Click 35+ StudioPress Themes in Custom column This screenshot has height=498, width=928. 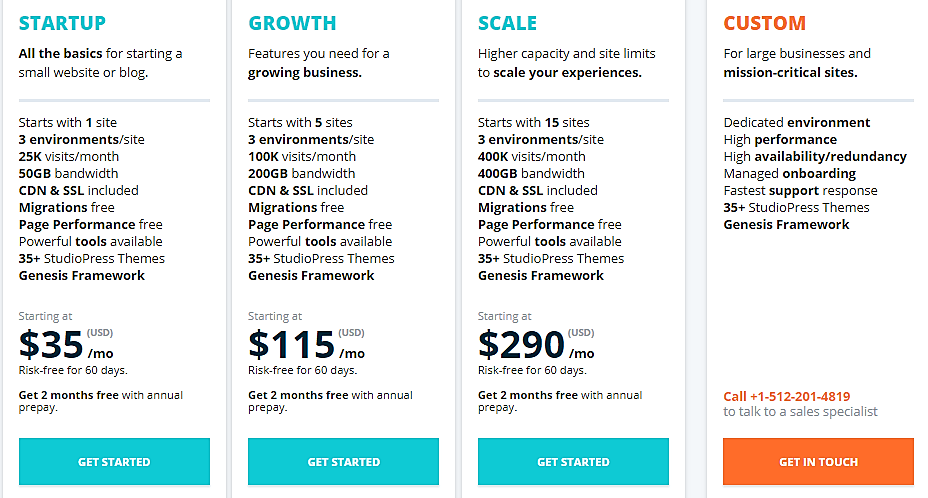pyautogui.click(x=797, y=207)
